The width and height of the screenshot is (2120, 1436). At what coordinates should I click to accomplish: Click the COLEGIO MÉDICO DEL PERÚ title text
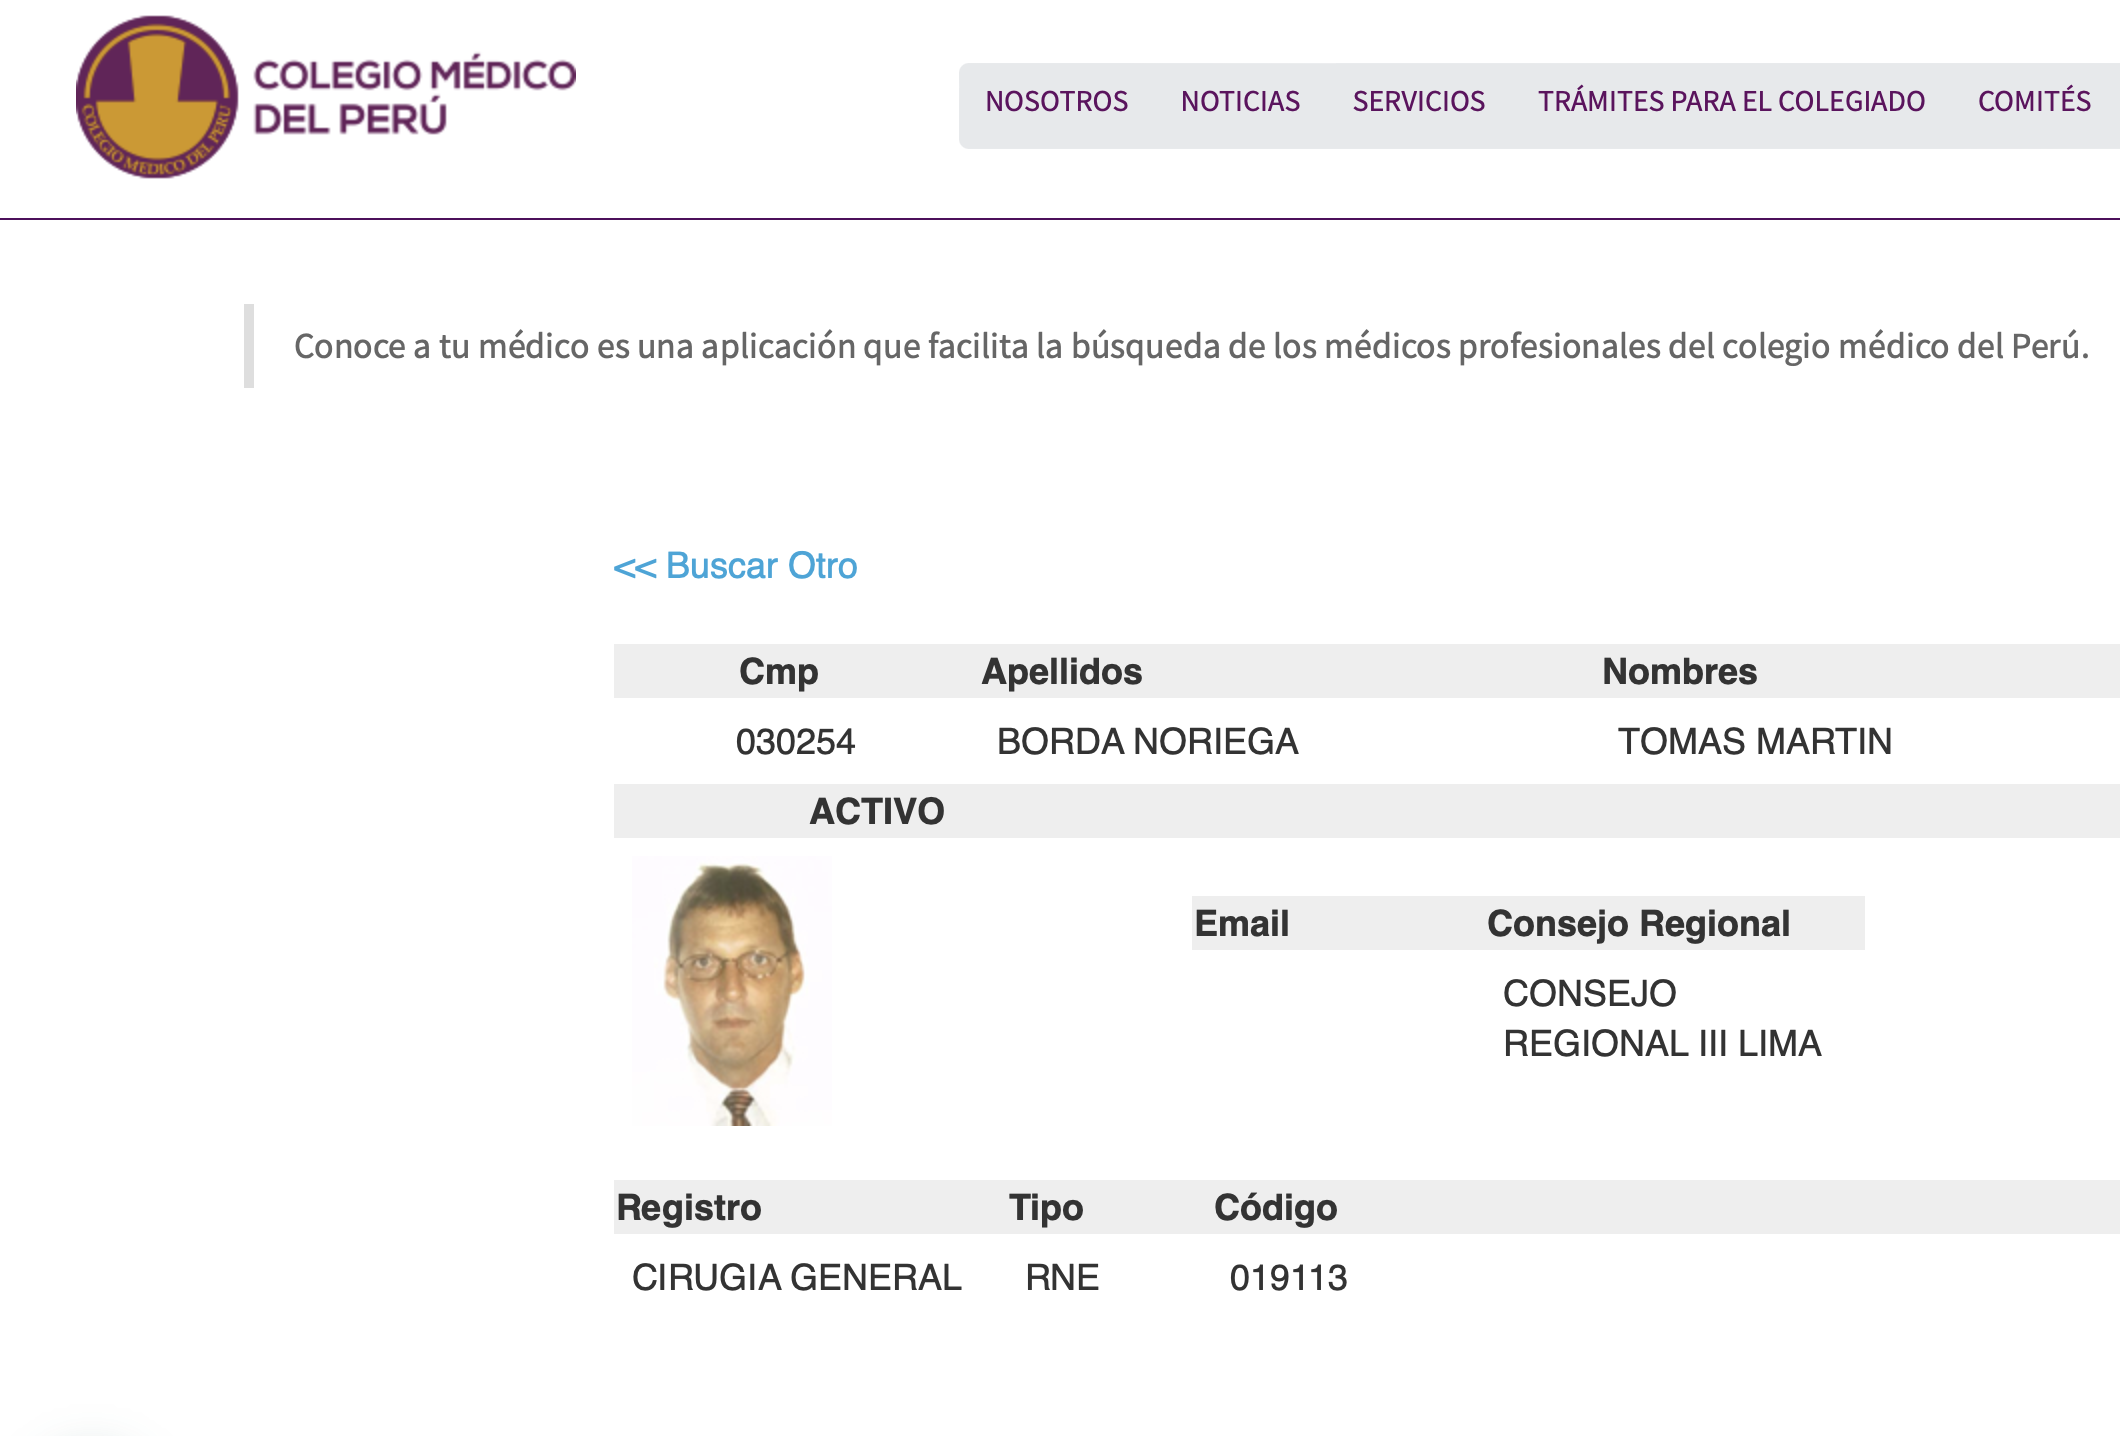[x=415, y=97]
